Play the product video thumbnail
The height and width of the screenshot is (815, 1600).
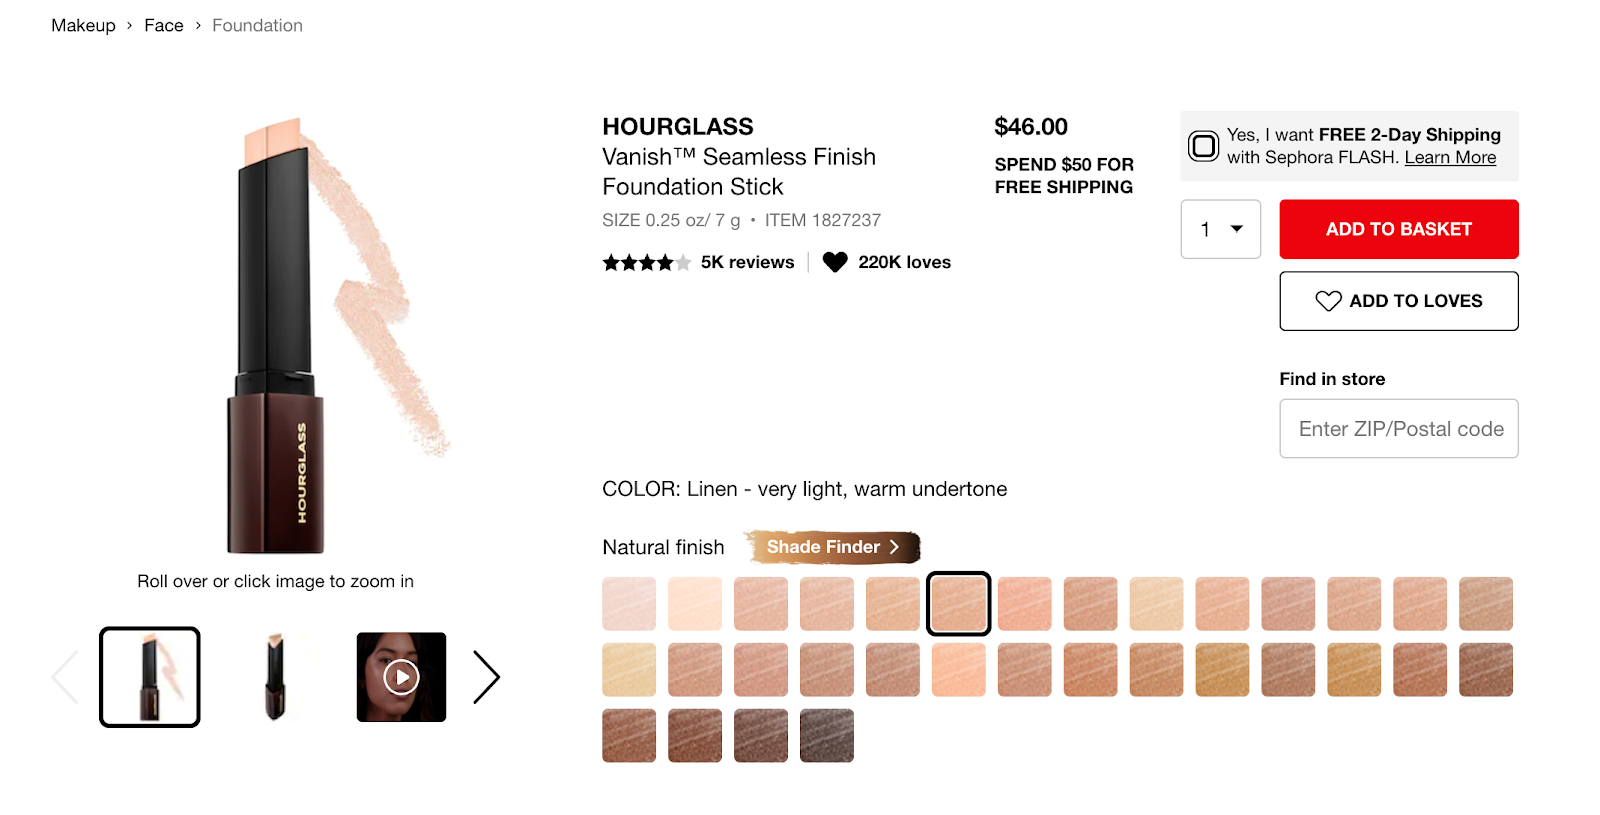(x=401, y=677)
